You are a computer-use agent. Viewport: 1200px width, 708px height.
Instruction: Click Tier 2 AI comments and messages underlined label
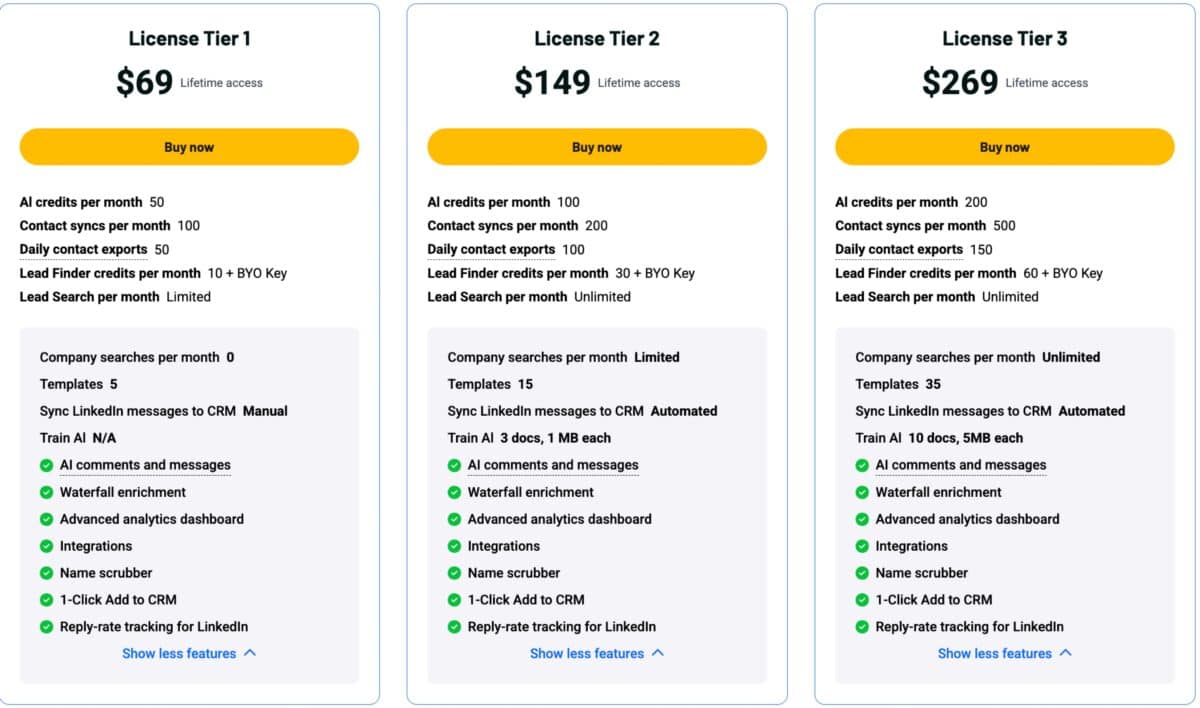[x=553, y=465]
